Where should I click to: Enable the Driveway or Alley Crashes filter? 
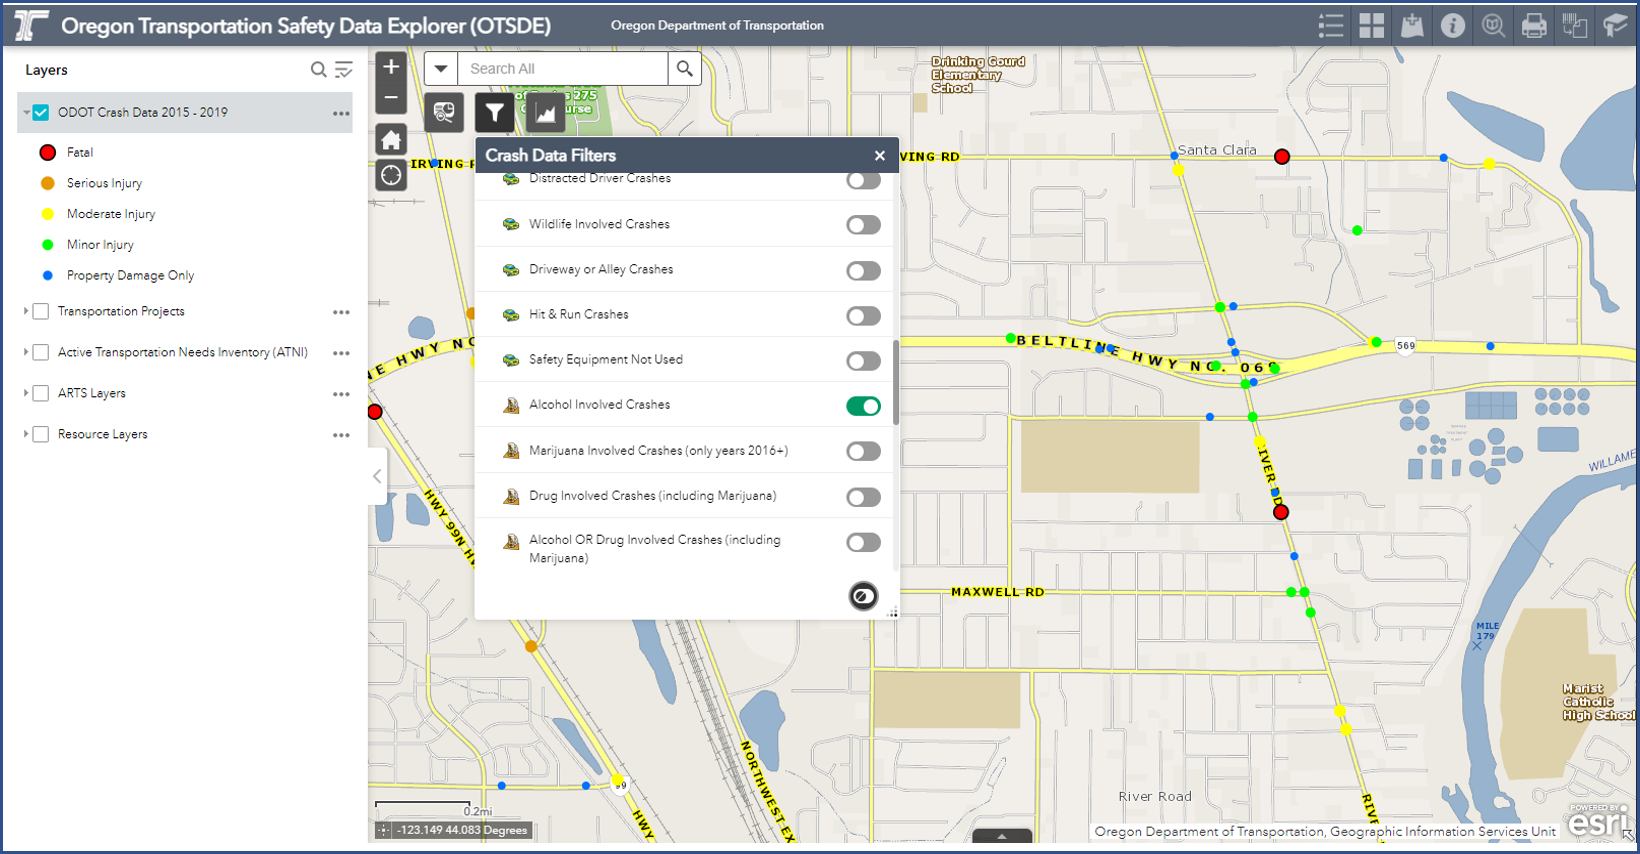tap(863, 270)
